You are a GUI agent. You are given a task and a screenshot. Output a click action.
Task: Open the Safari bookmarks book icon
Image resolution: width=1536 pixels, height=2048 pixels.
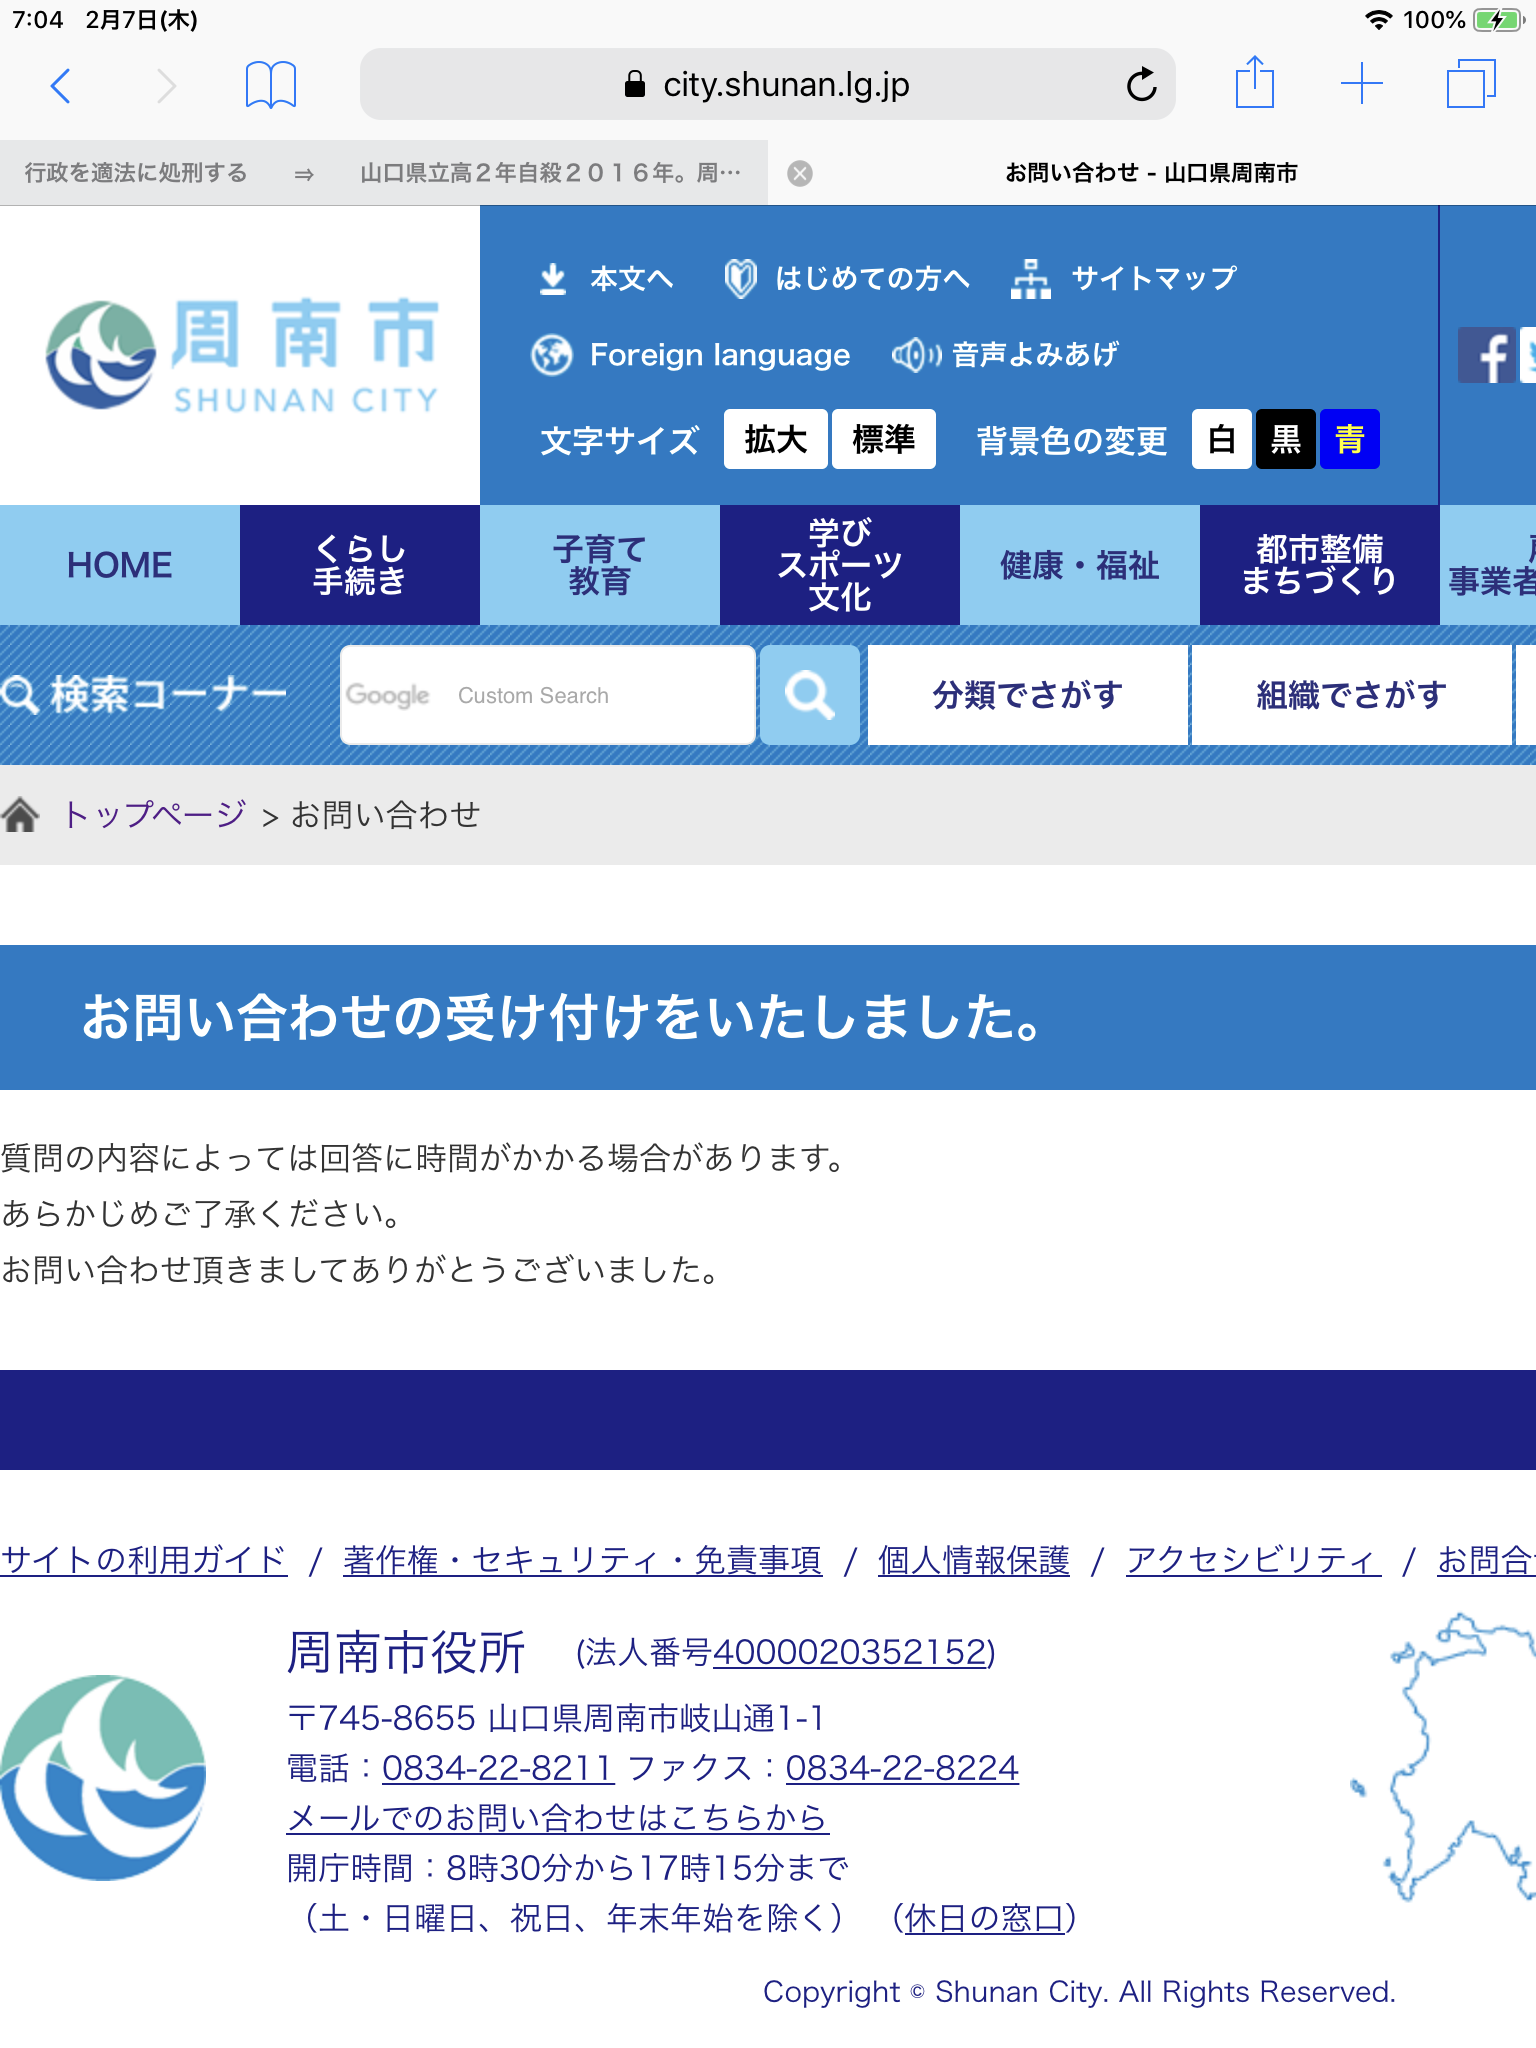270,85
